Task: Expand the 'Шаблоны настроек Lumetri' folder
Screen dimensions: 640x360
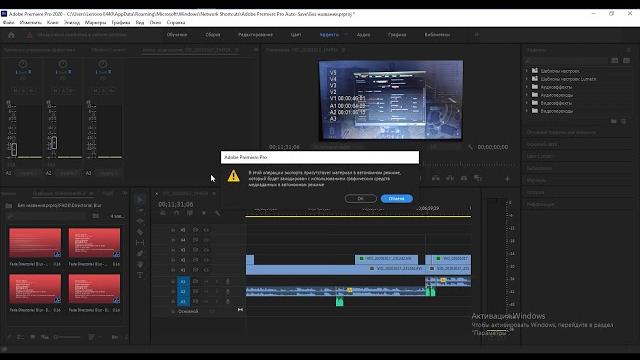Action: (527, 79)
